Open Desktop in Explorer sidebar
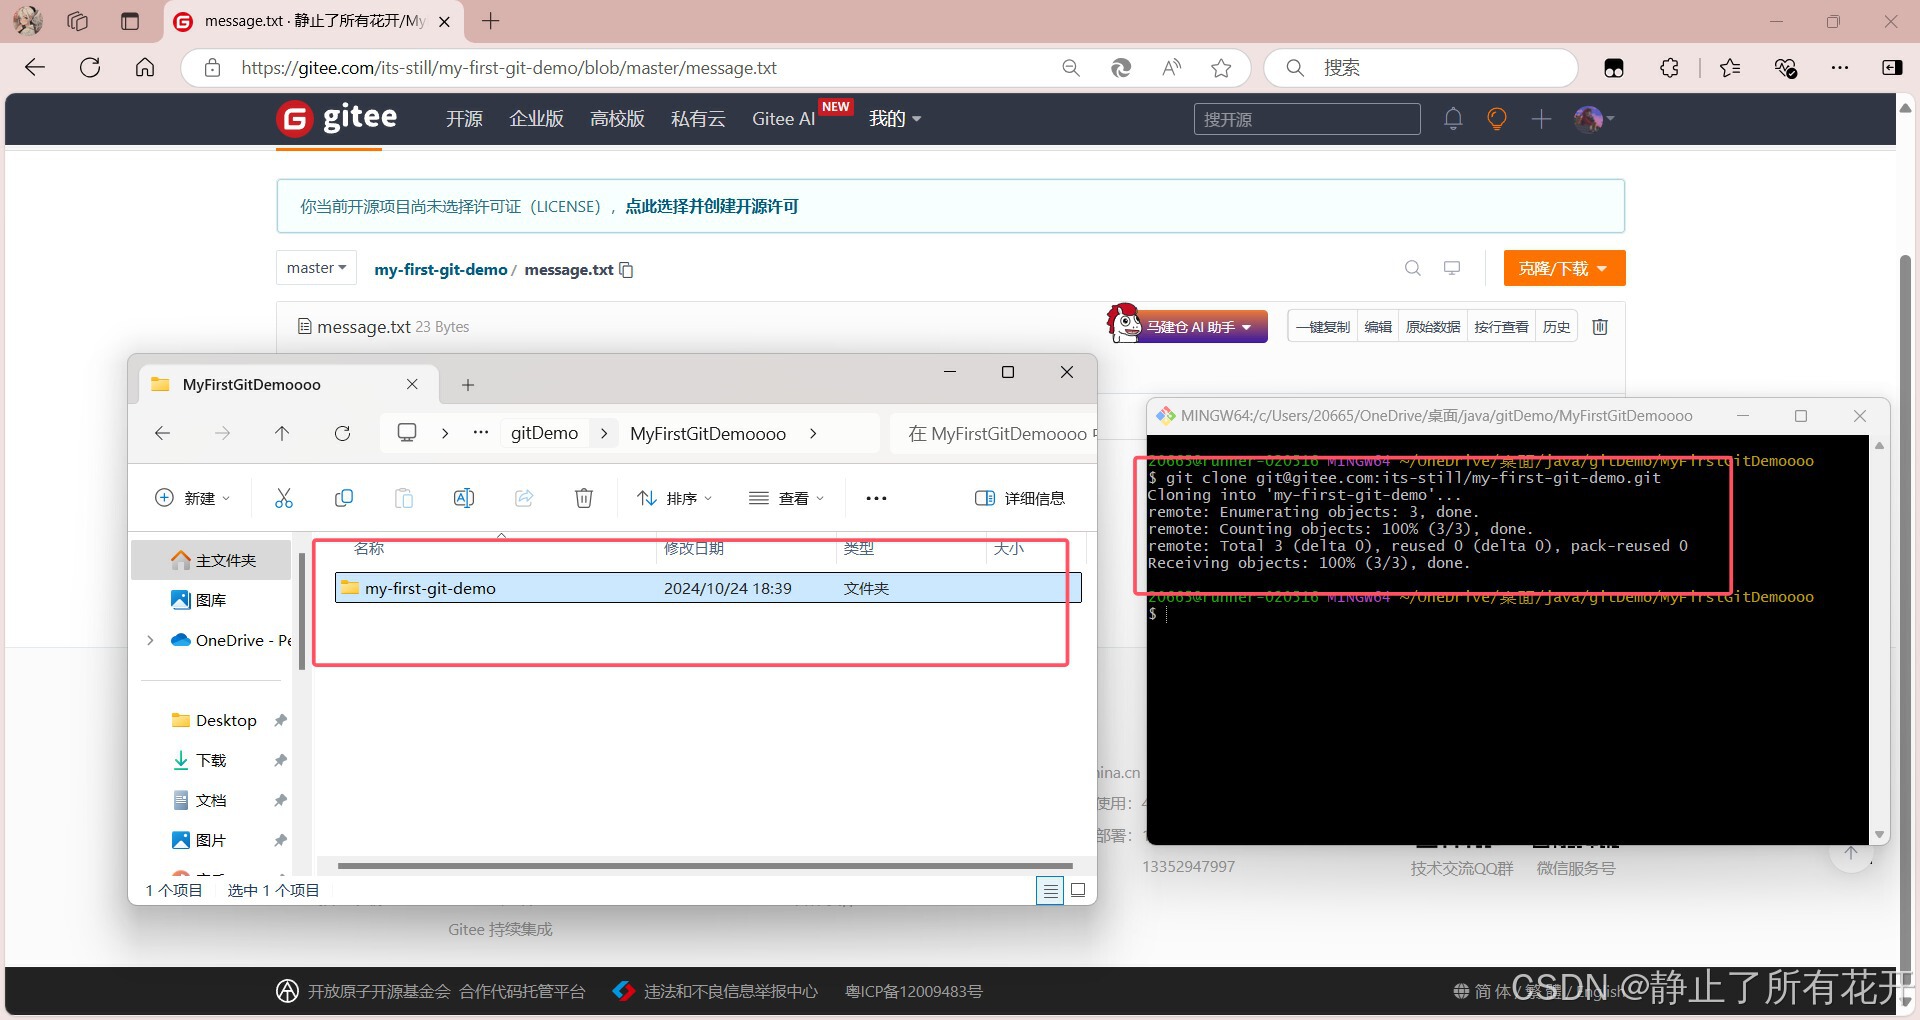1920x1020 pixels. point(226,720)
